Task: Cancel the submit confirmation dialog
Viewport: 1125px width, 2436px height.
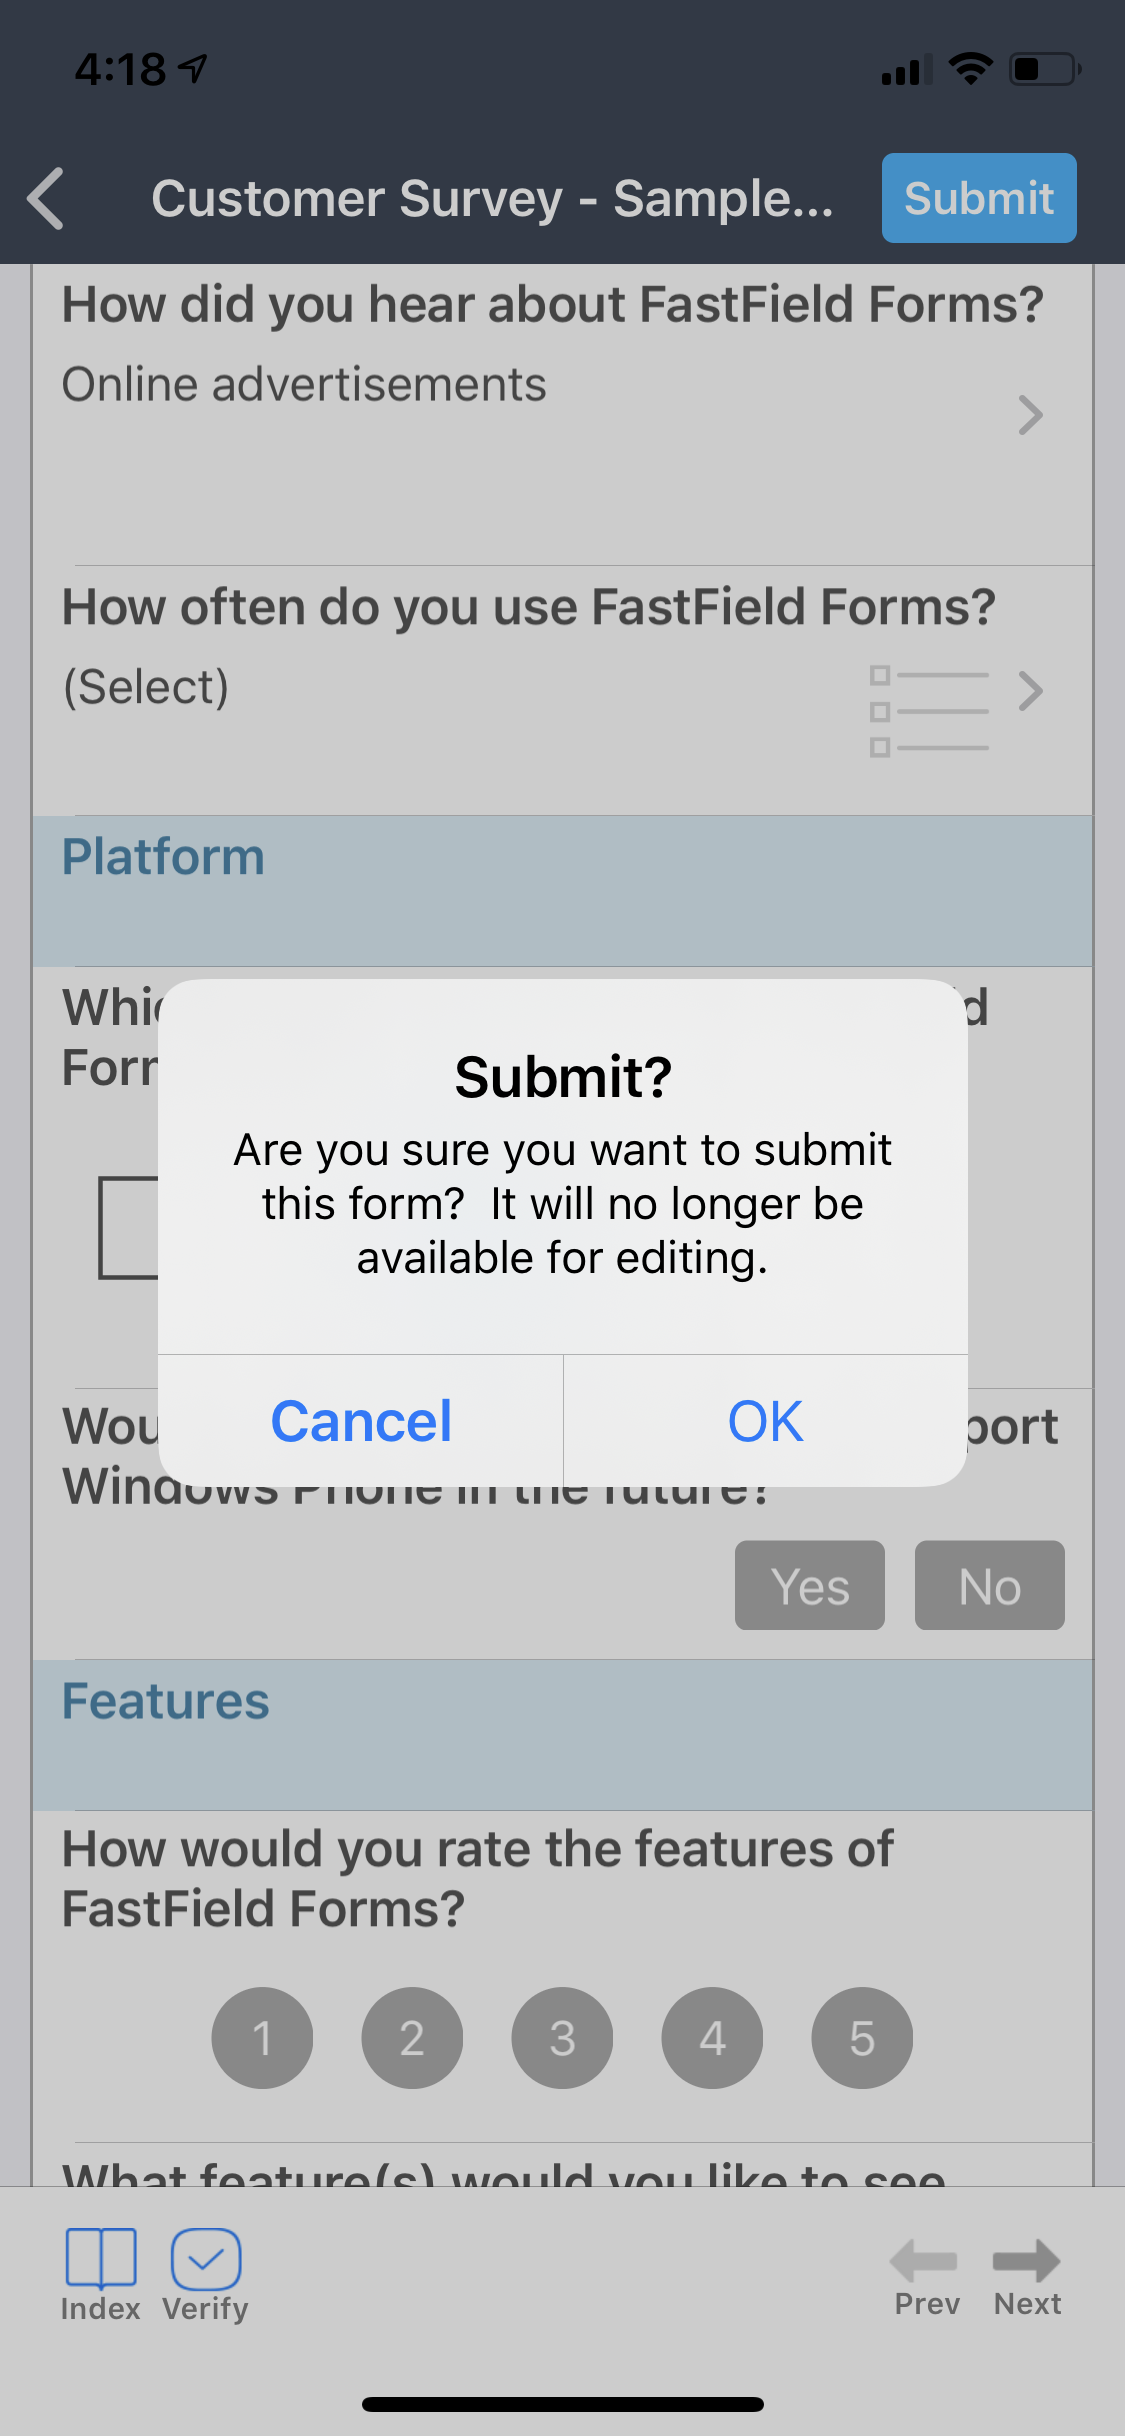Action: tap(361, 1421)
